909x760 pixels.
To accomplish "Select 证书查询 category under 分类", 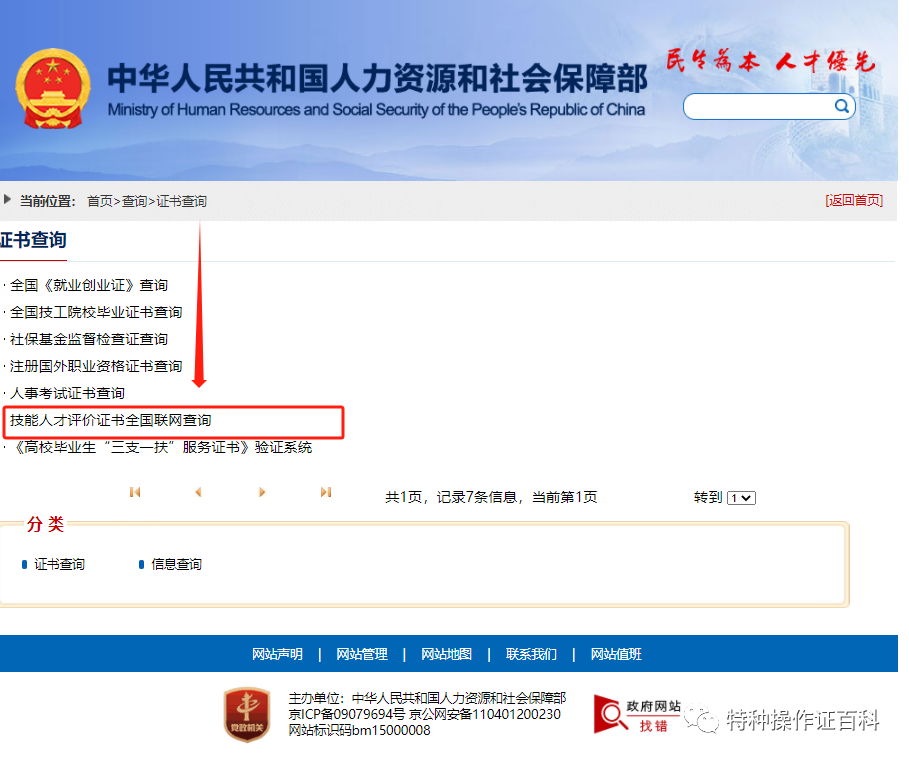I will coord(59,565).
